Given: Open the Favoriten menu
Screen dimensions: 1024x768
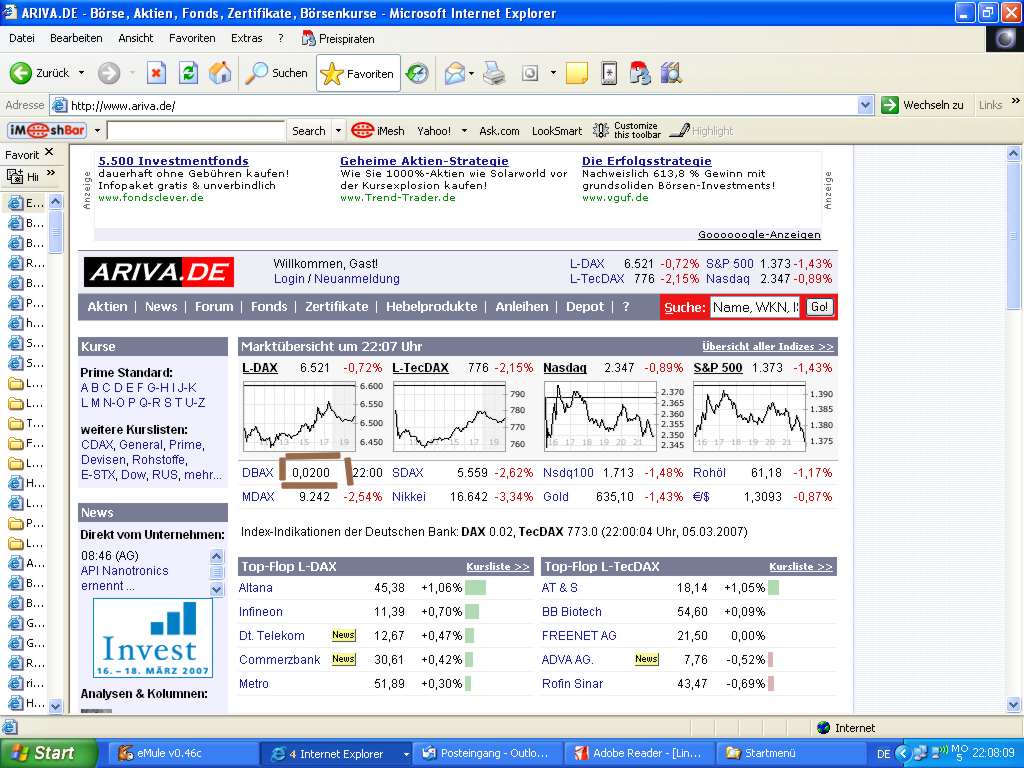Looking at the screenshot, I should [192, 39].
